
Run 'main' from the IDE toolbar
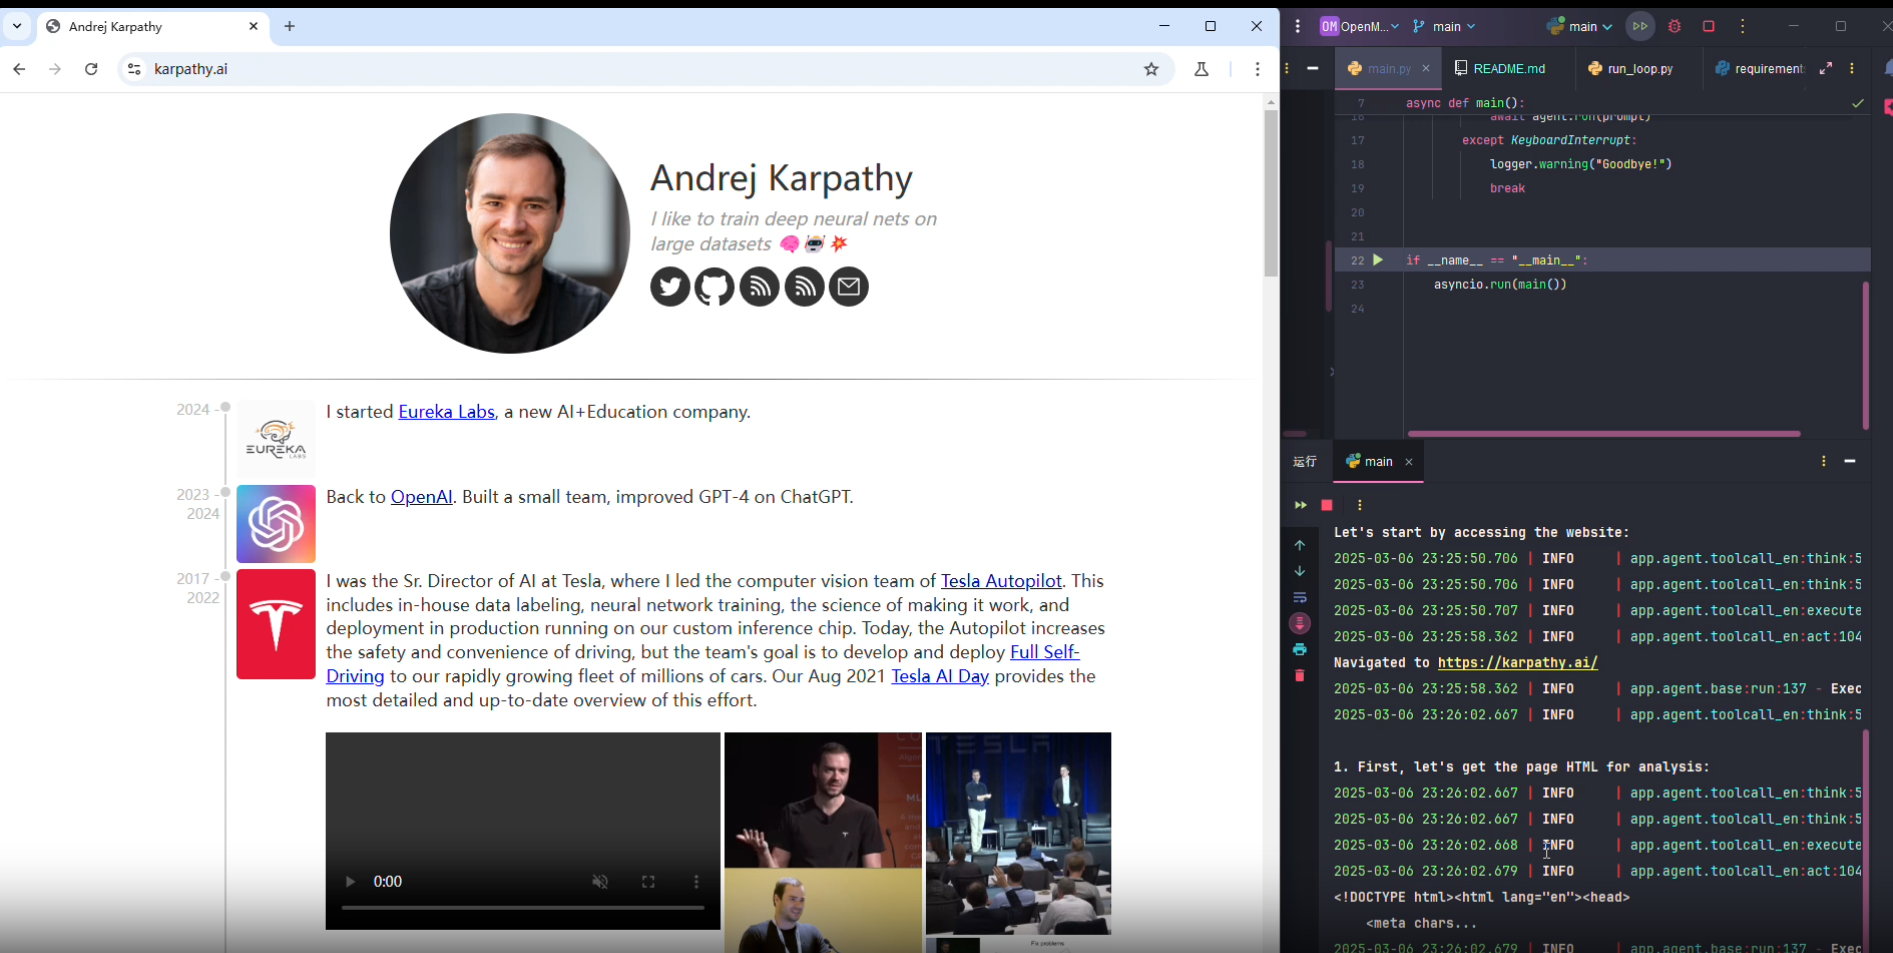[1640, 27]
